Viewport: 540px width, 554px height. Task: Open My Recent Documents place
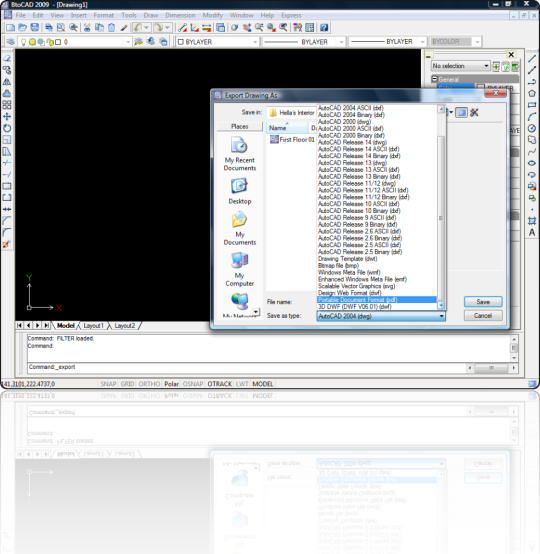tap(240, 155)
